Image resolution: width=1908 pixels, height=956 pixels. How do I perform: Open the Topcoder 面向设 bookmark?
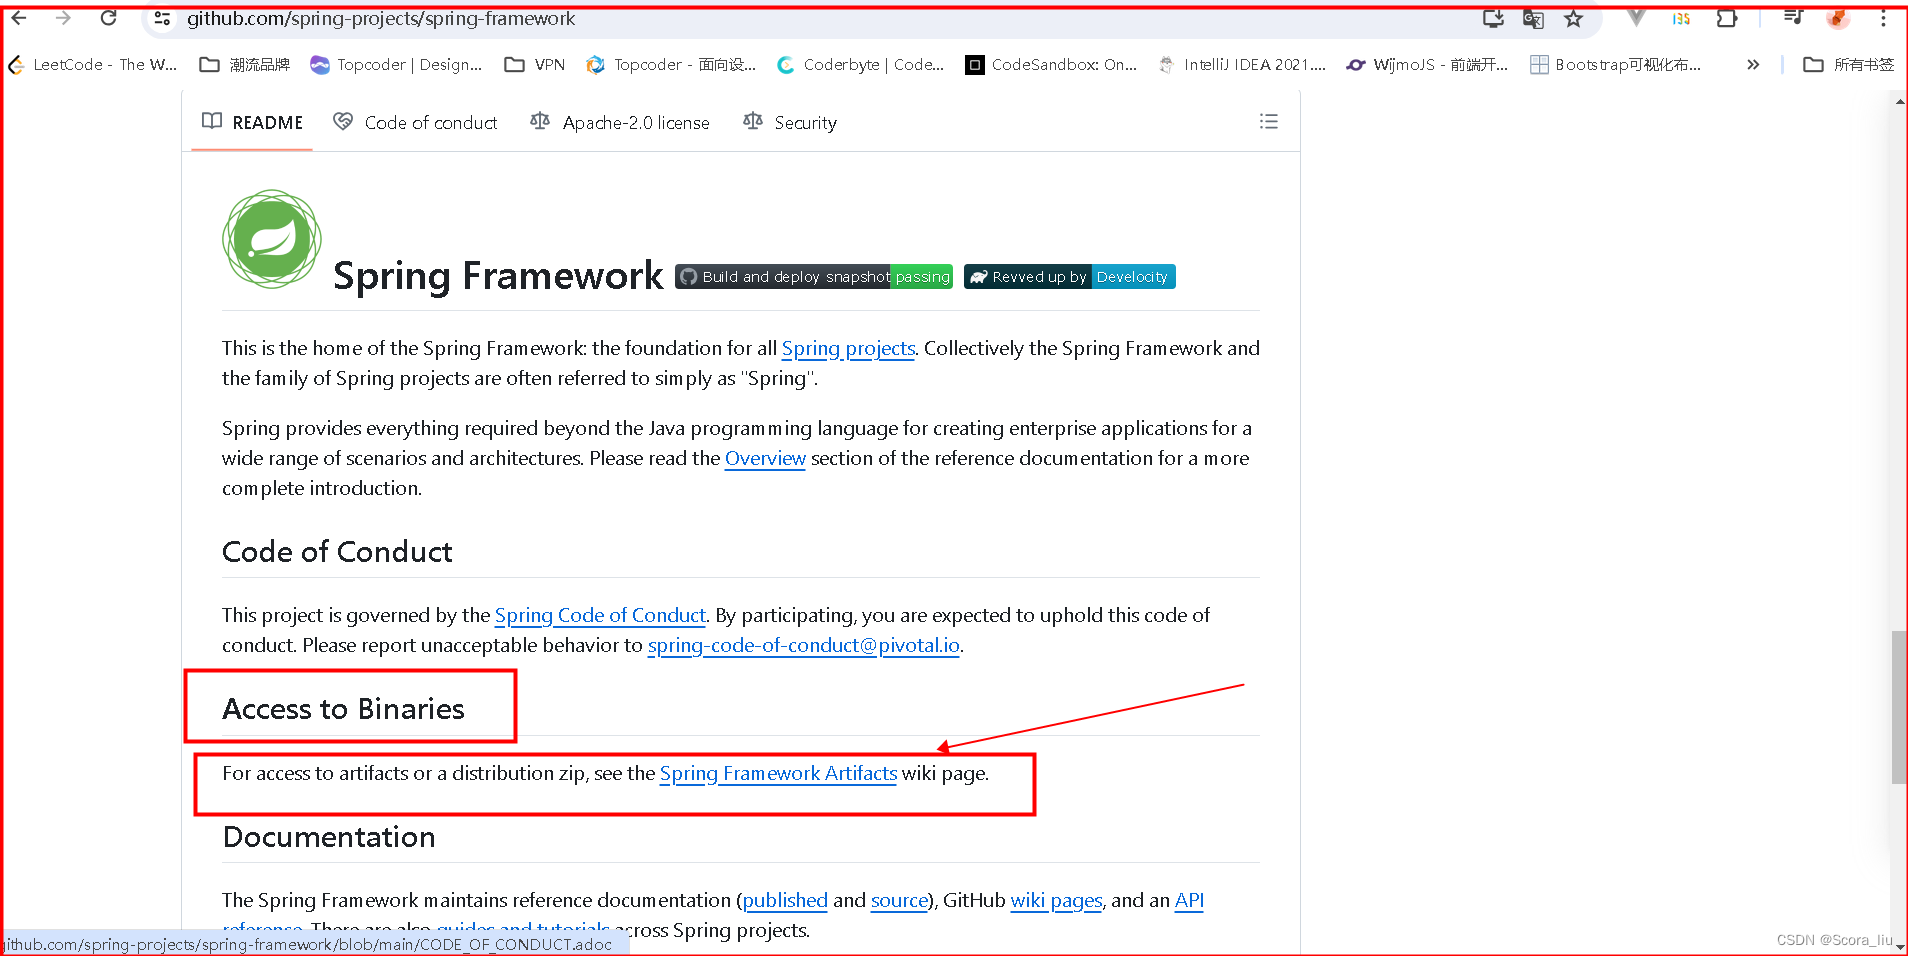pos(671,64)
